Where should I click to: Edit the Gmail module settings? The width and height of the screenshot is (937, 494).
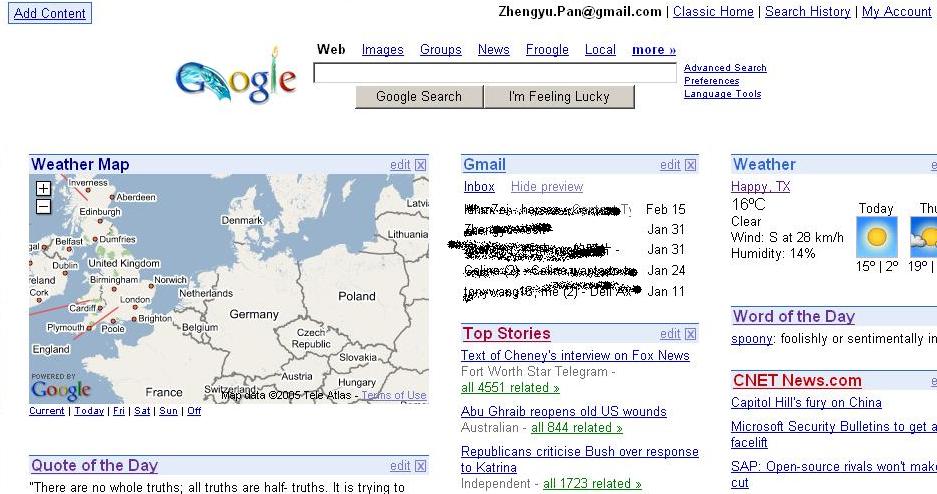(670, 165)
